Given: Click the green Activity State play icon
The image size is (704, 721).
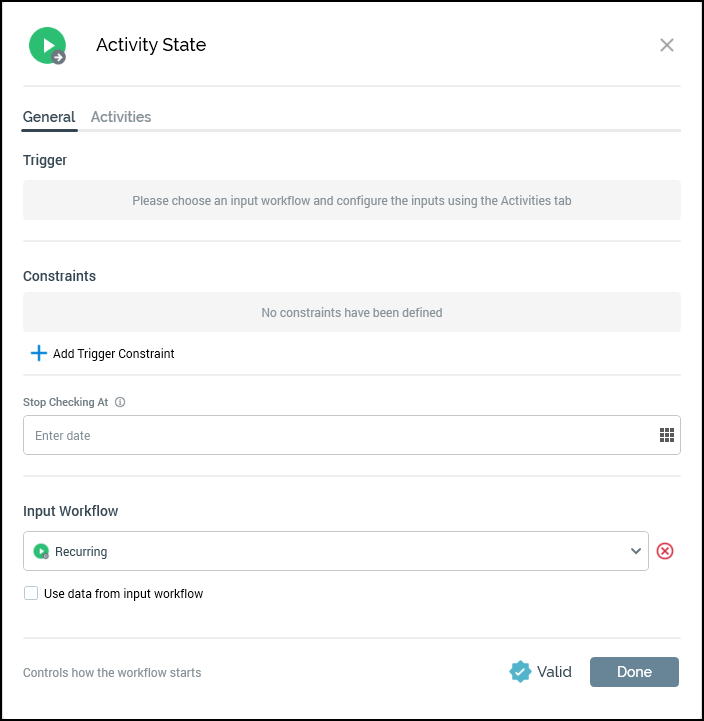Looking at the screenshot, I should [x=47, y=46].
